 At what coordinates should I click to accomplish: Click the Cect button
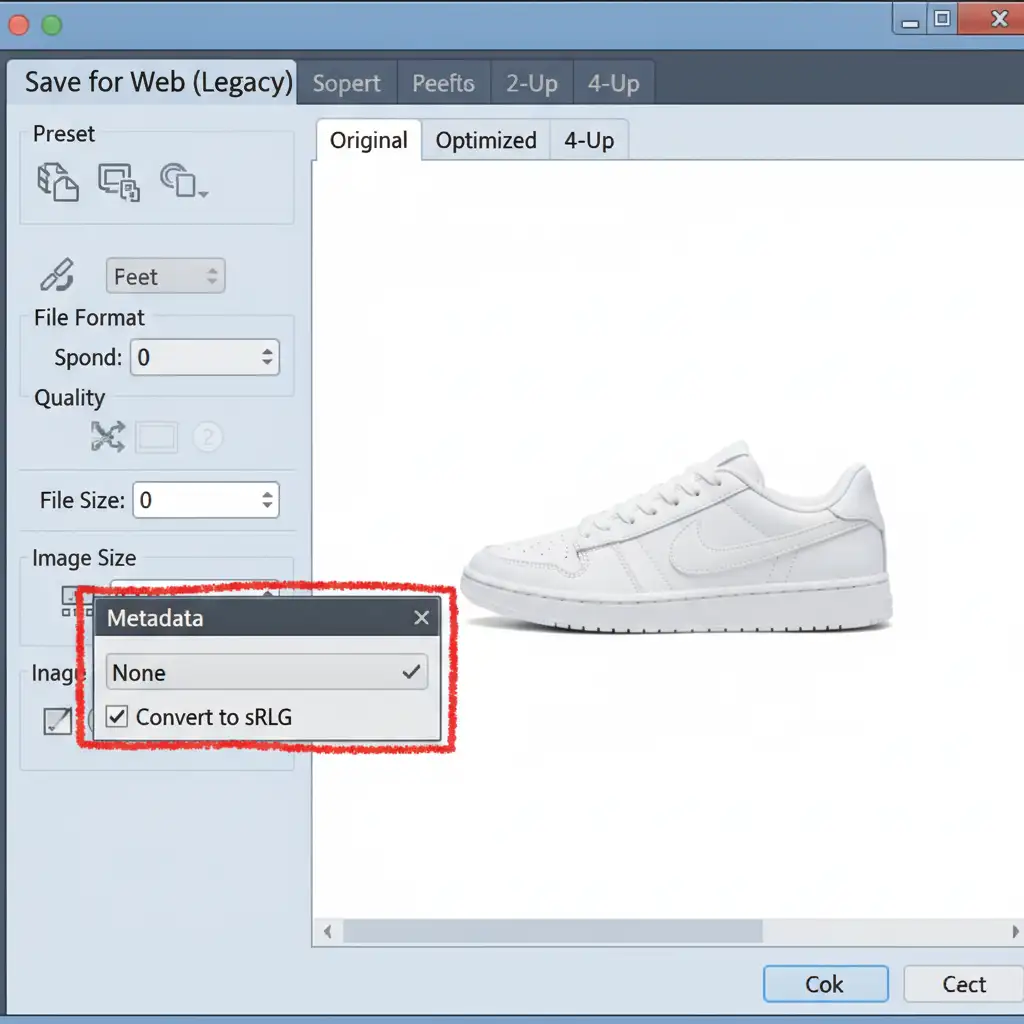pos(963,984)
